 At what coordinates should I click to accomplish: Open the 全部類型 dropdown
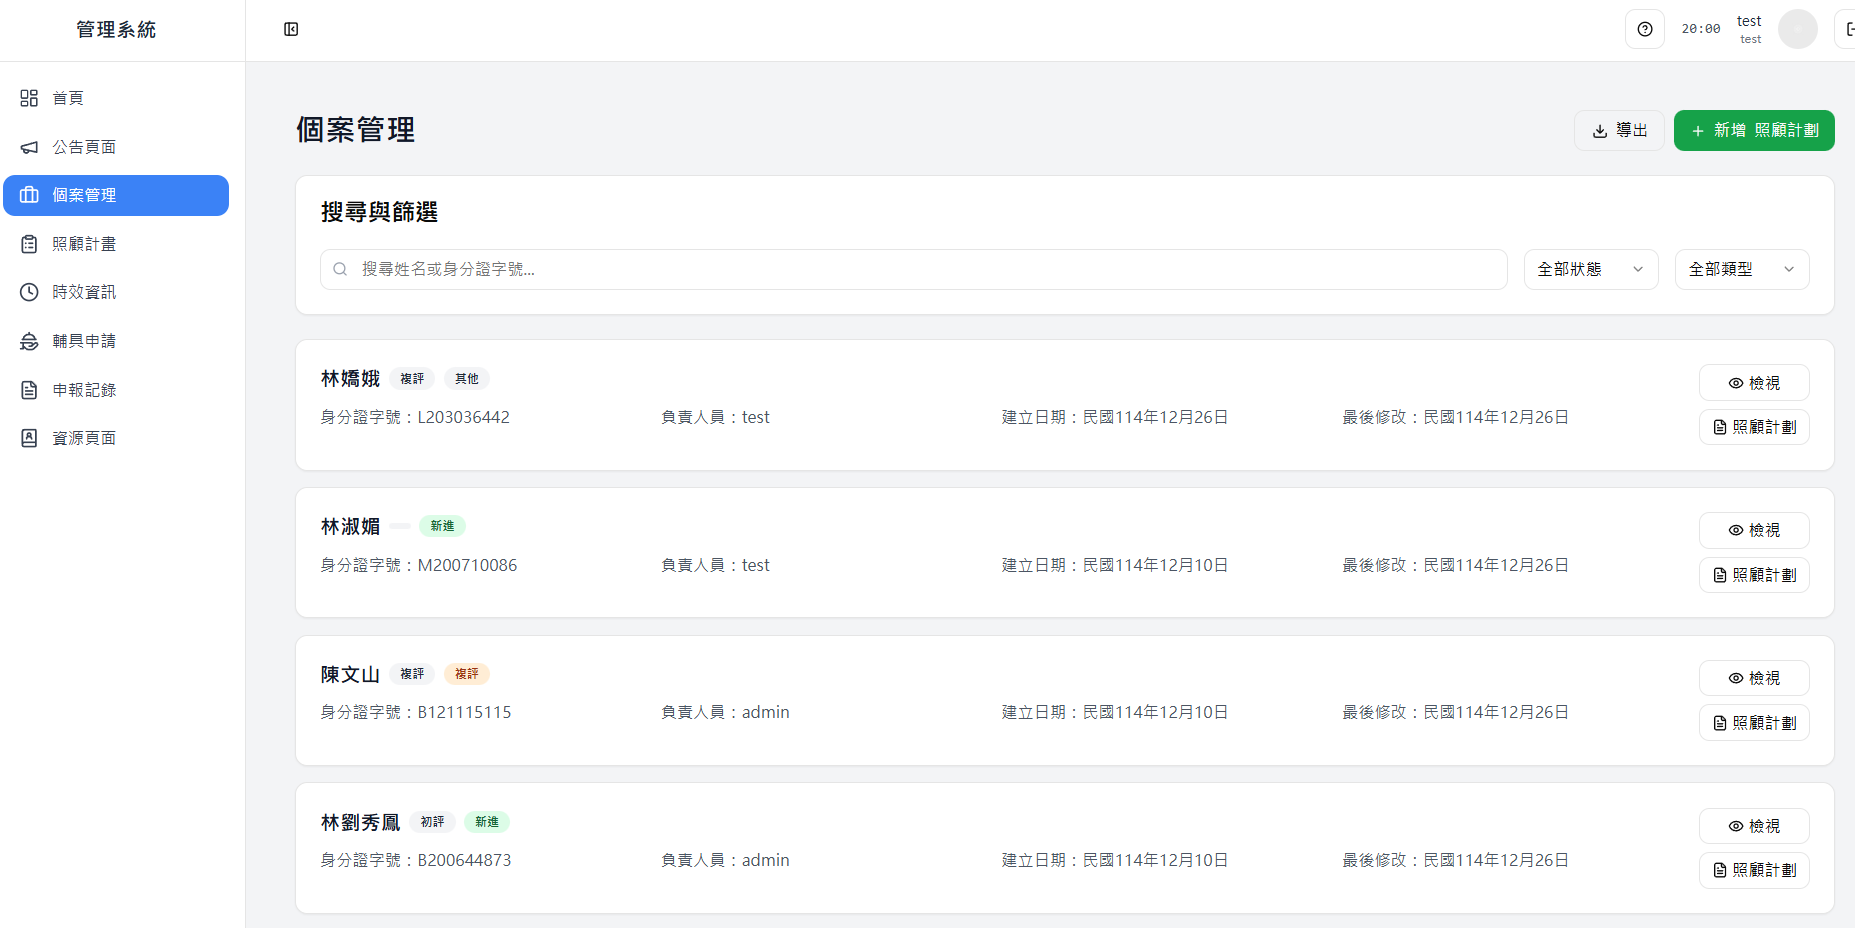coord(1741,269)
